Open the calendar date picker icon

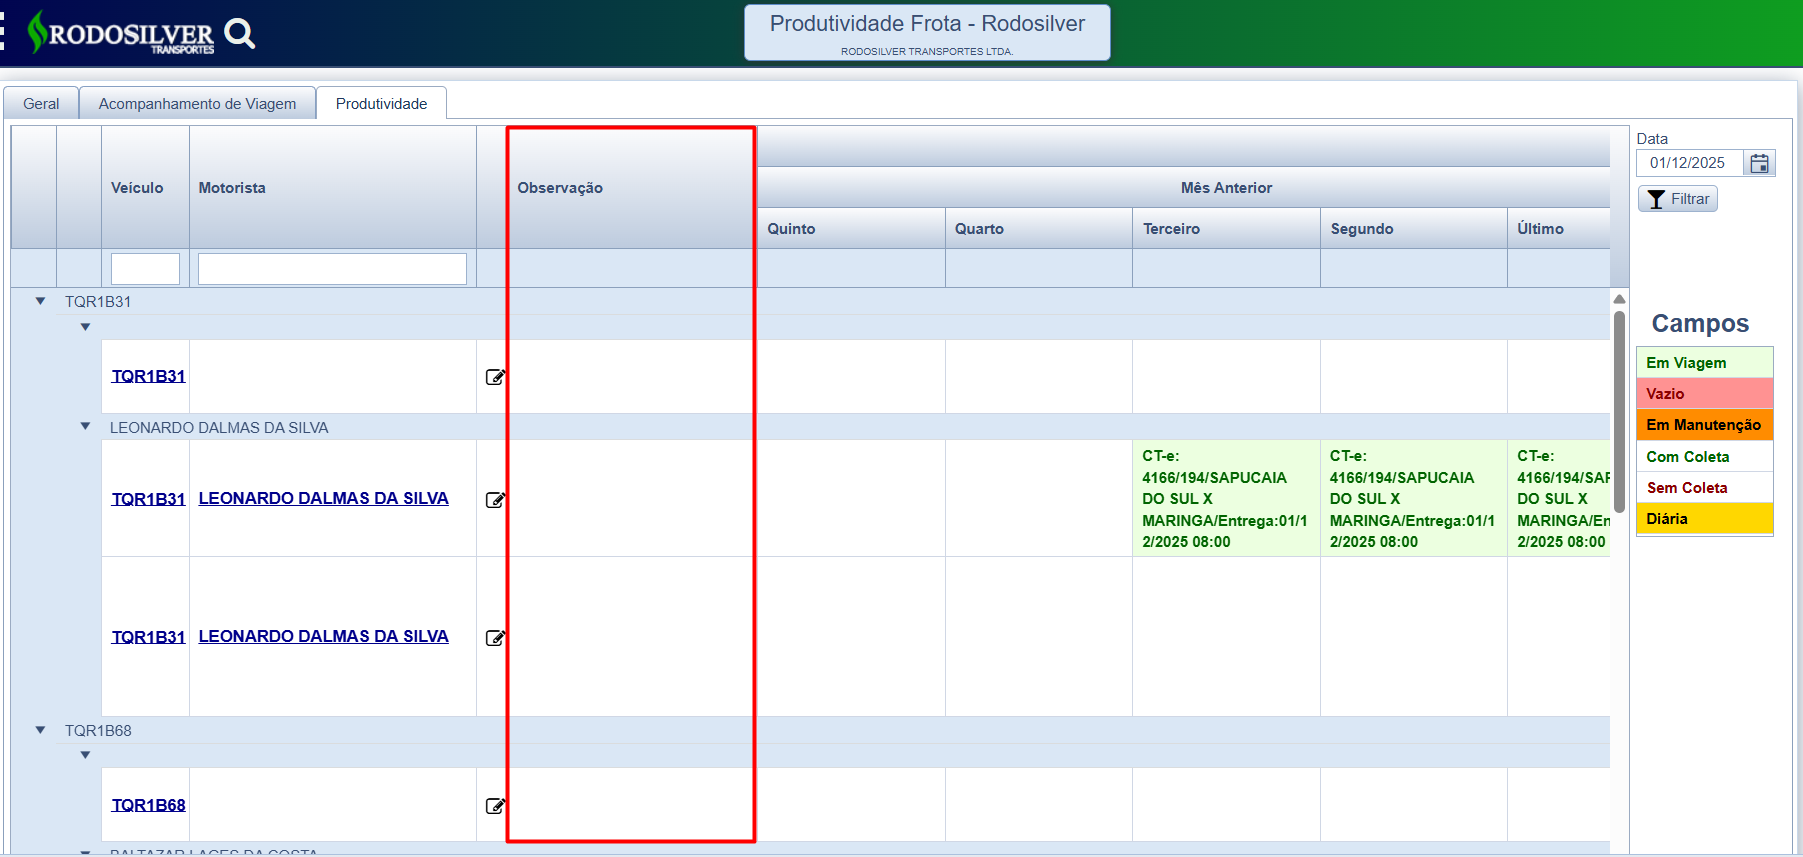(1759, 163)
